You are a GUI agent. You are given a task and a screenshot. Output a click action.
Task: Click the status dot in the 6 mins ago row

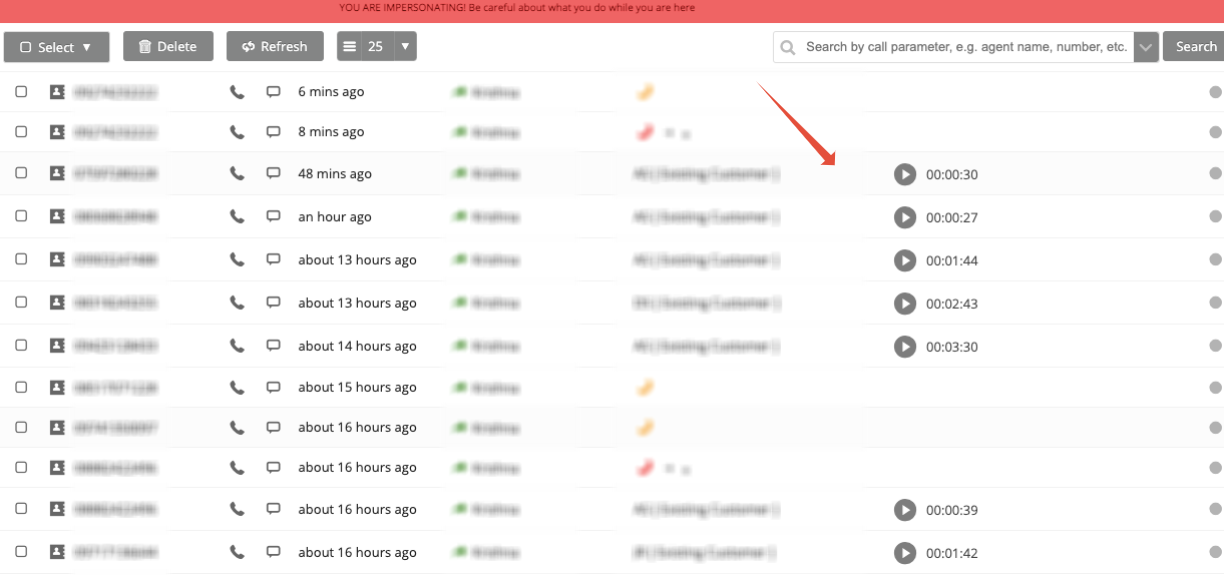pyautogui.click(x=1216, y=92)
